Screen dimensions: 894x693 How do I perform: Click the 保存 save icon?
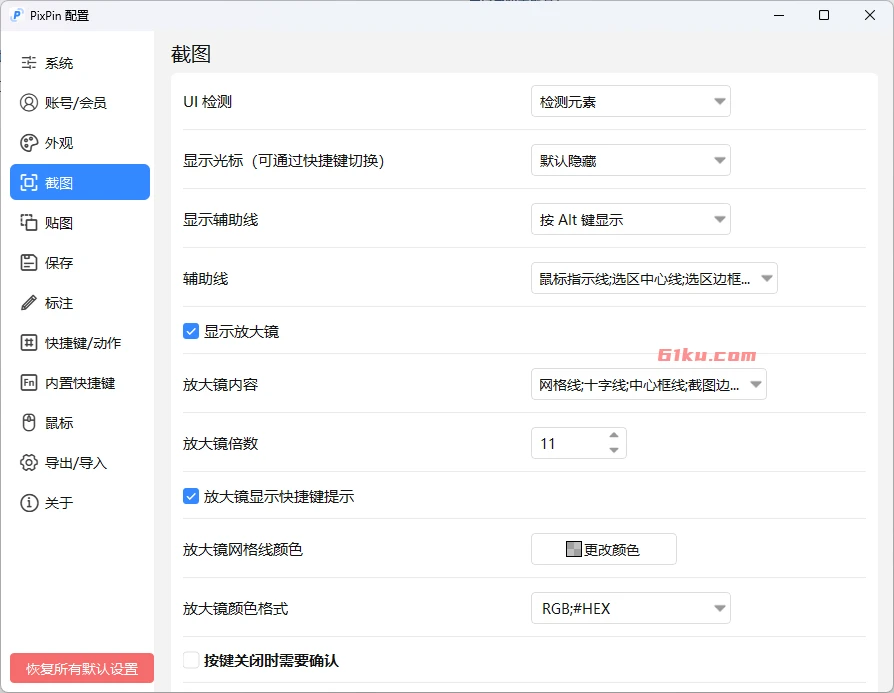29,262
